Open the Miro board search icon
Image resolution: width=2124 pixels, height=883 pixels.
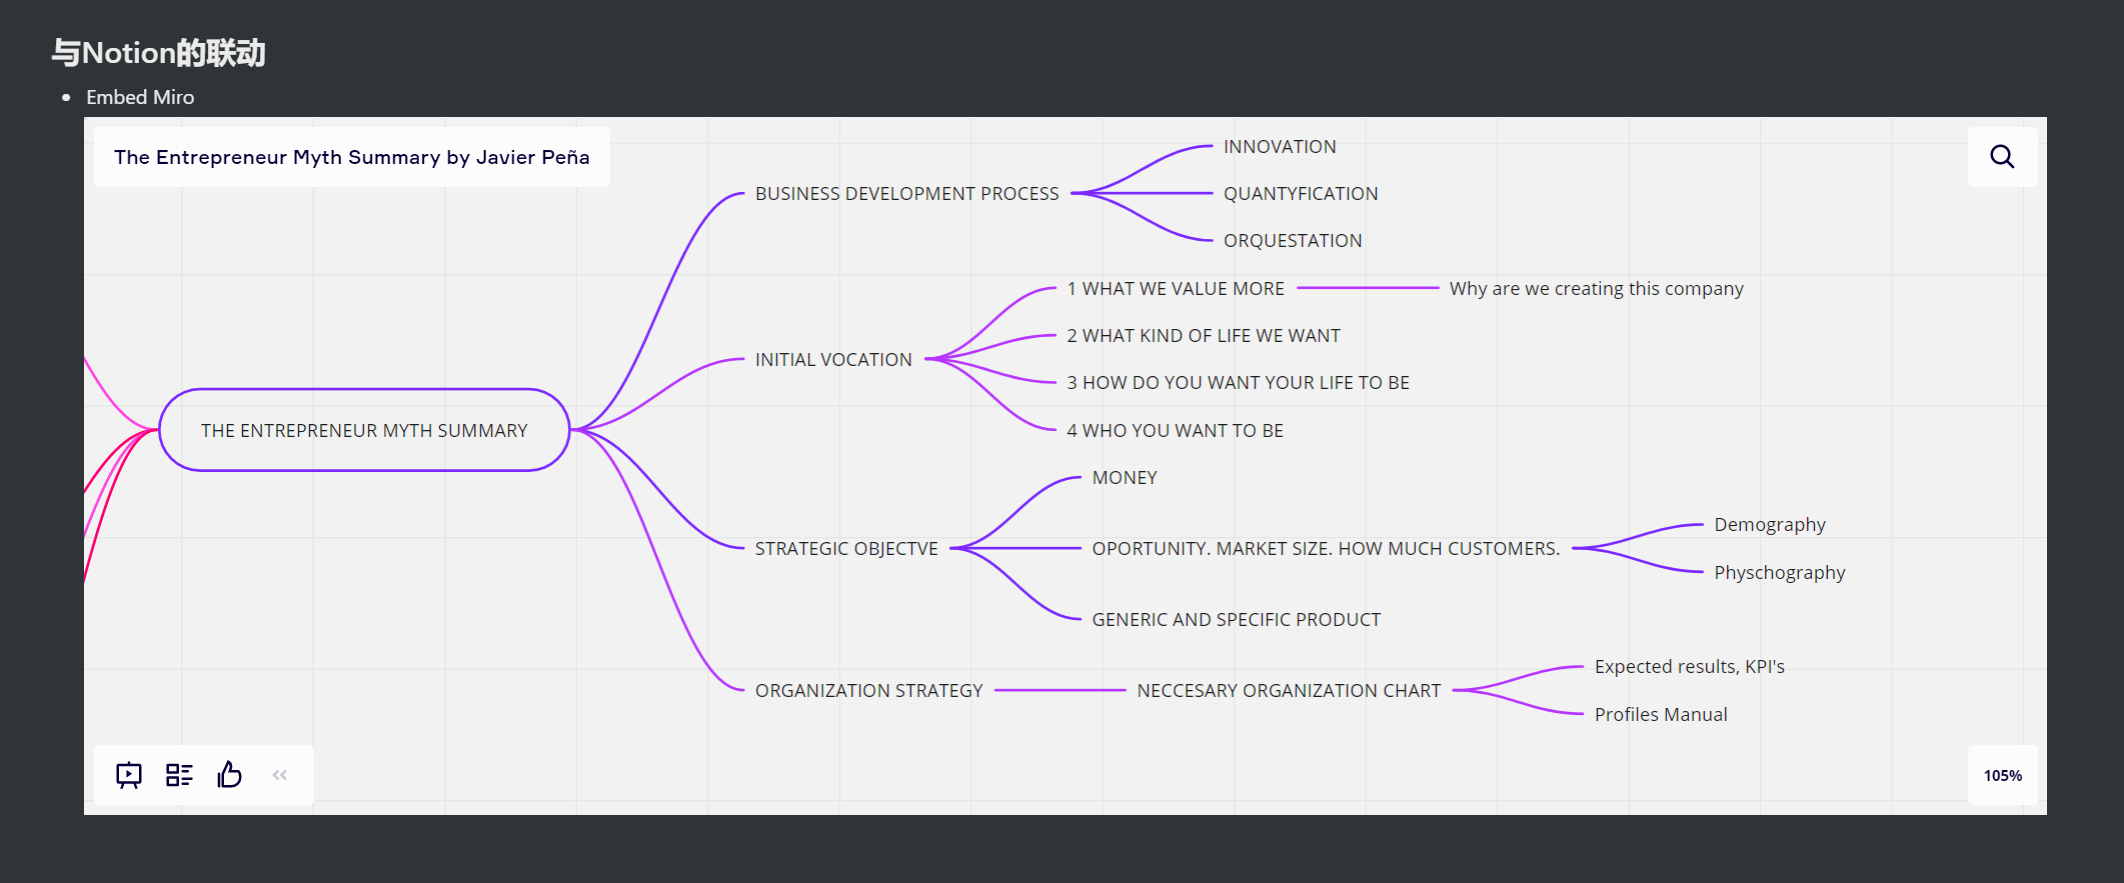pyautogui.click(x=2002, y=156)
